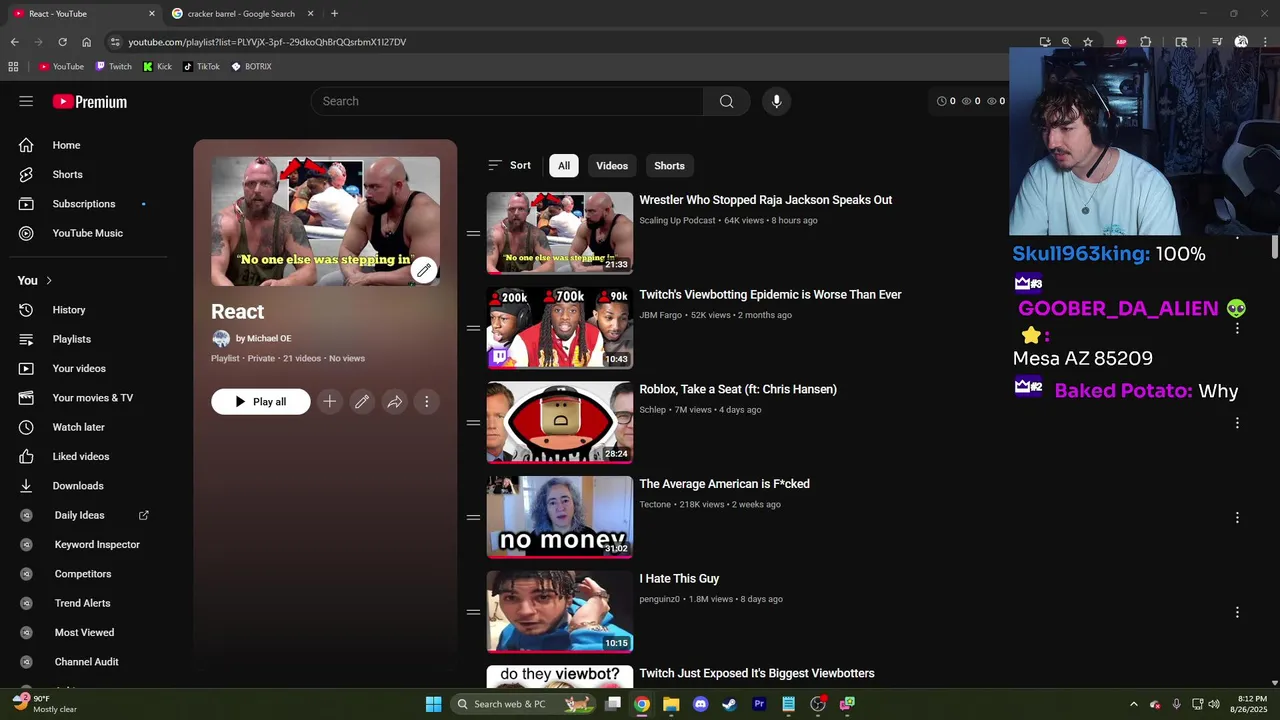Open the Sort dropdown

pos(509,165)
